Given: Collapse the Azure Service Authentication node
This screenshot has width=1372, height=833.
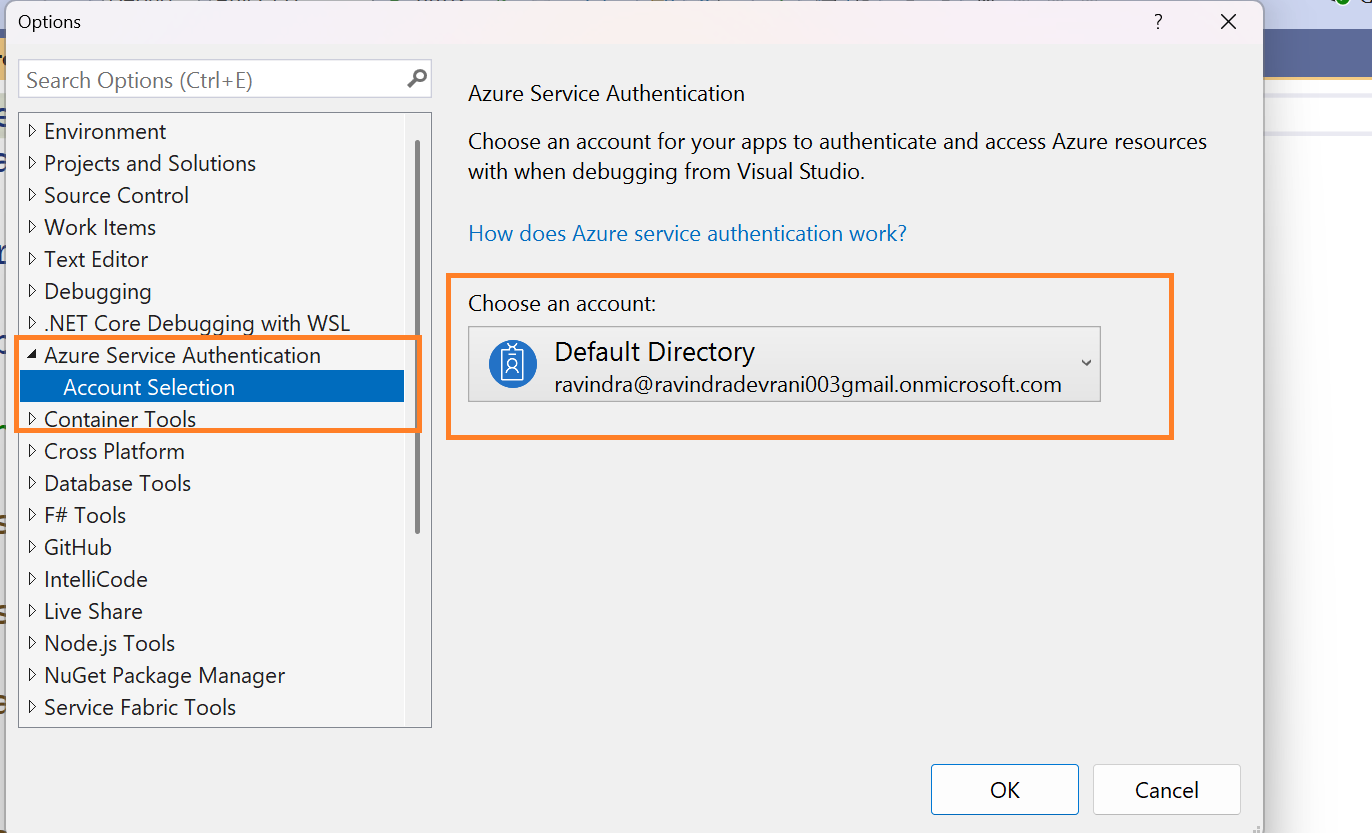Looking at the screenshot, I should 33,355.
